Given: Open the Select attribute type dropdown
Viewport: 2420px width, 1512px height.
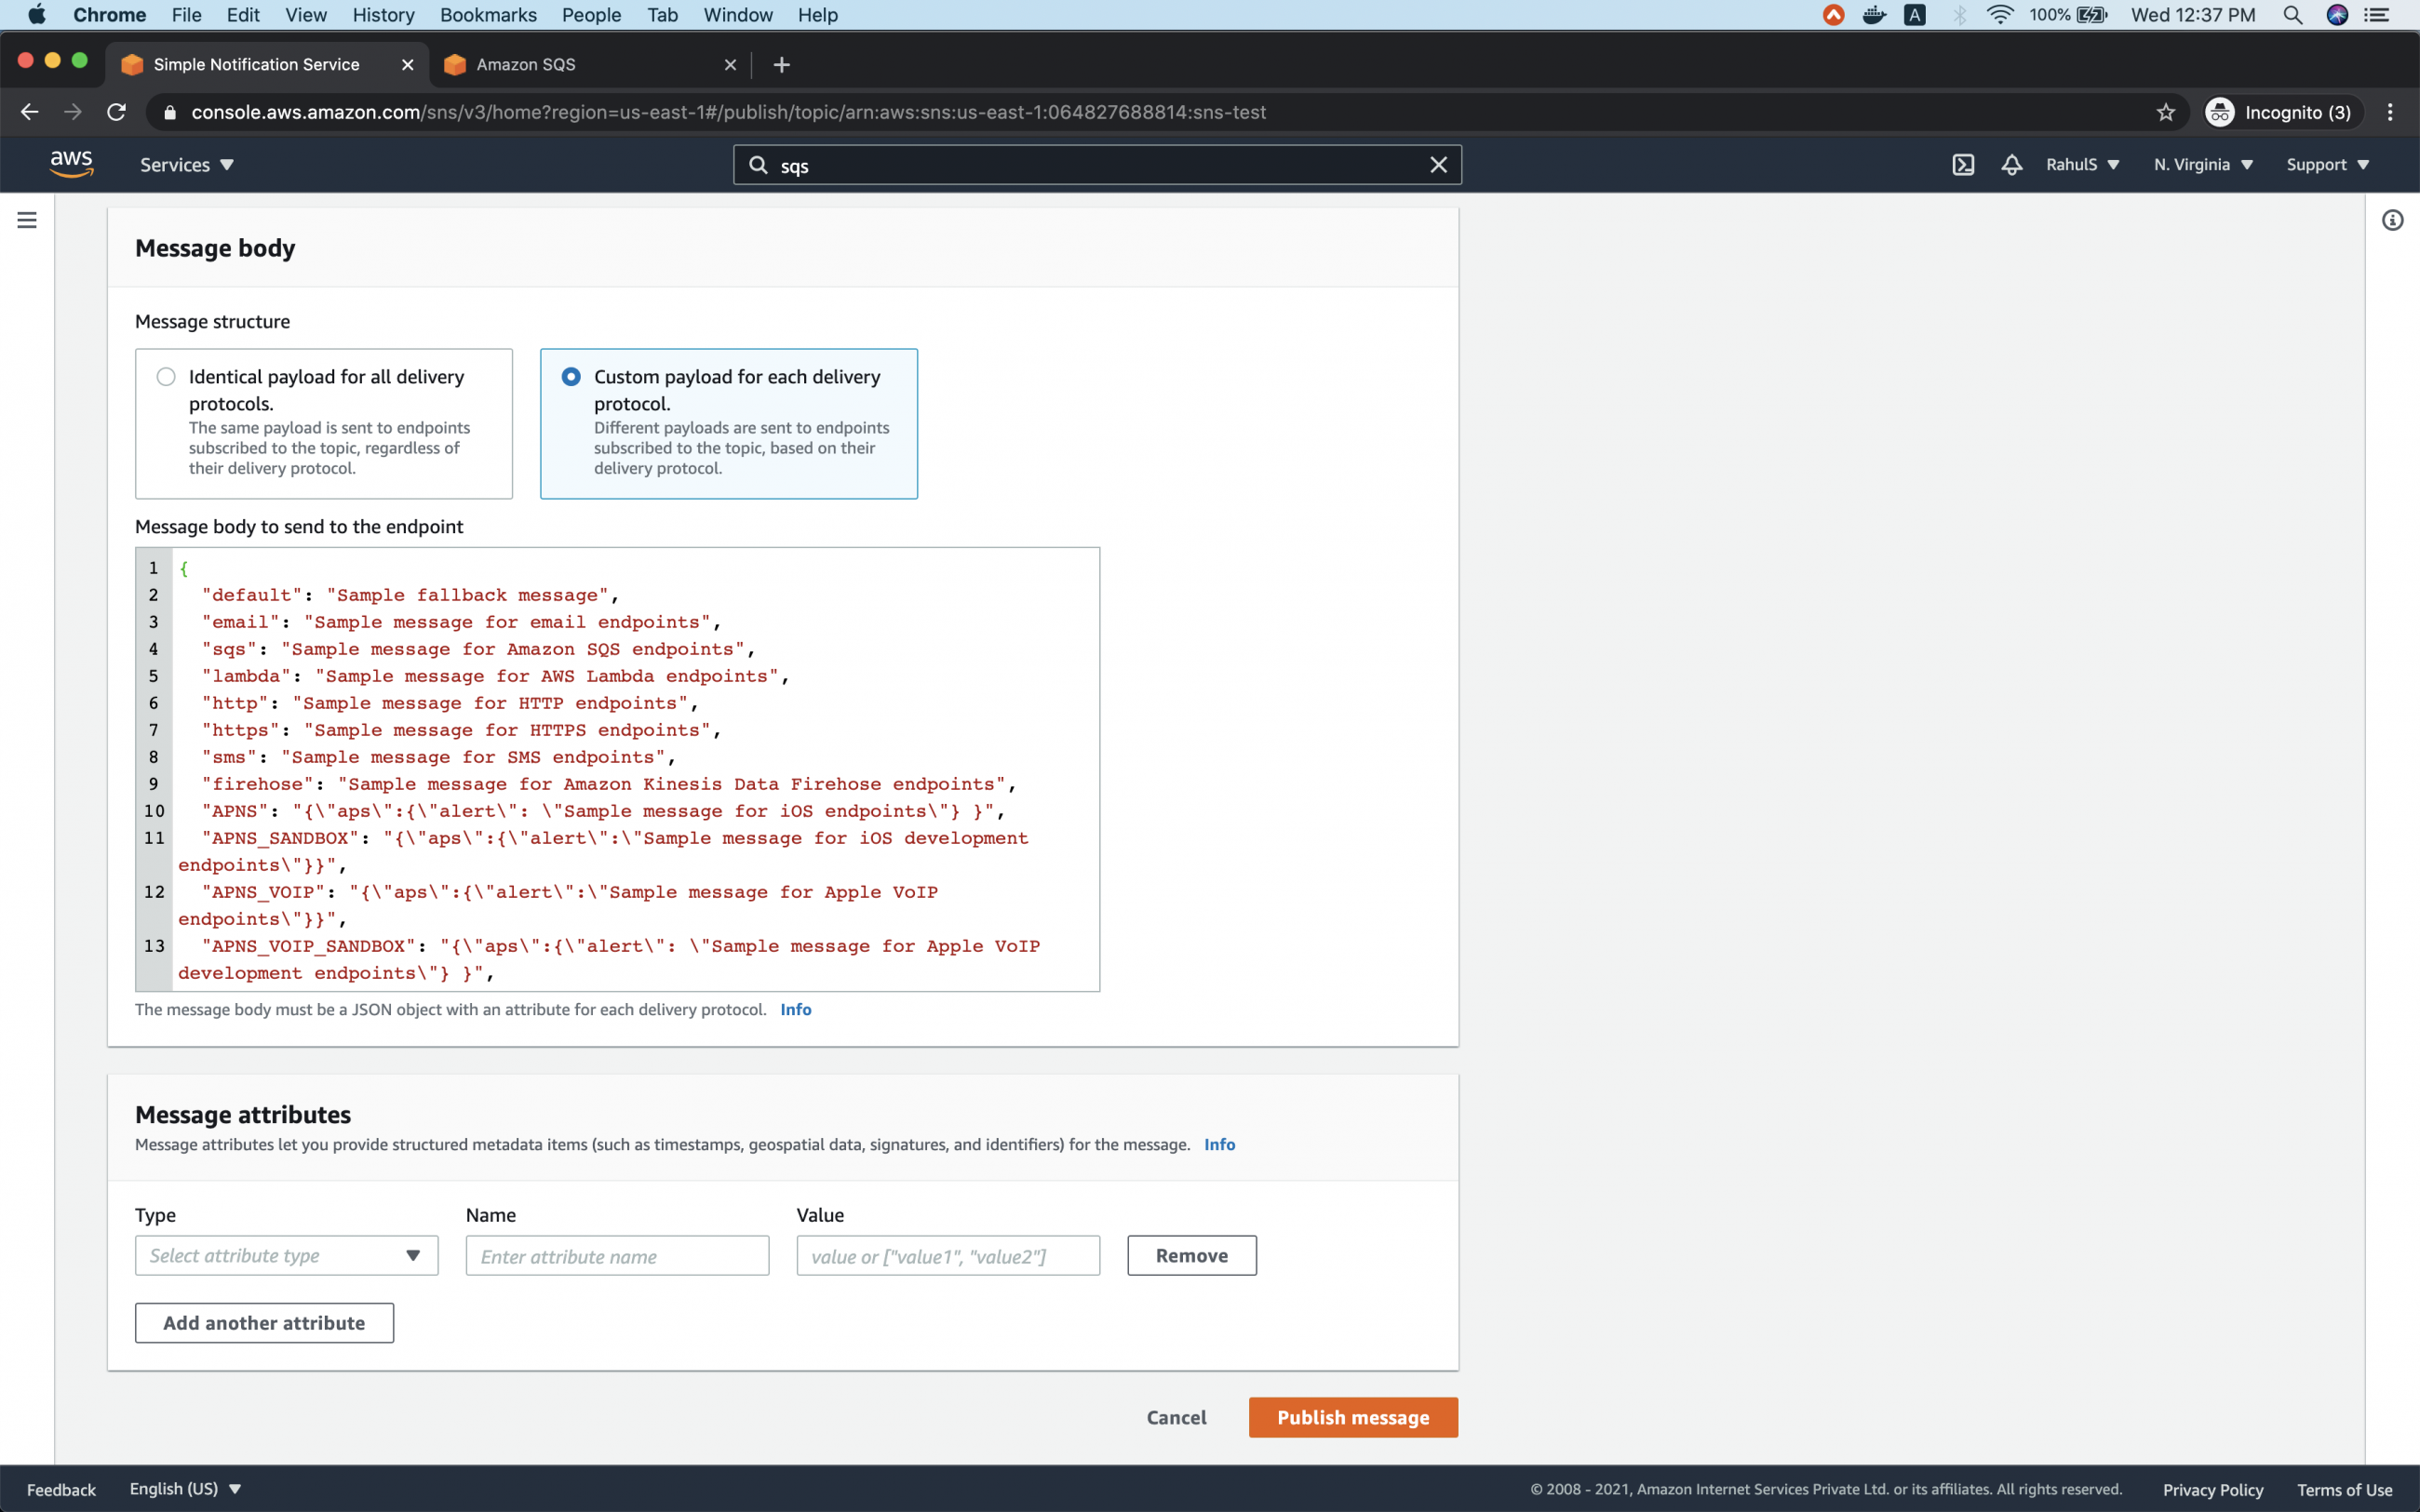Looking at the screenshot, I should 285,1255.
